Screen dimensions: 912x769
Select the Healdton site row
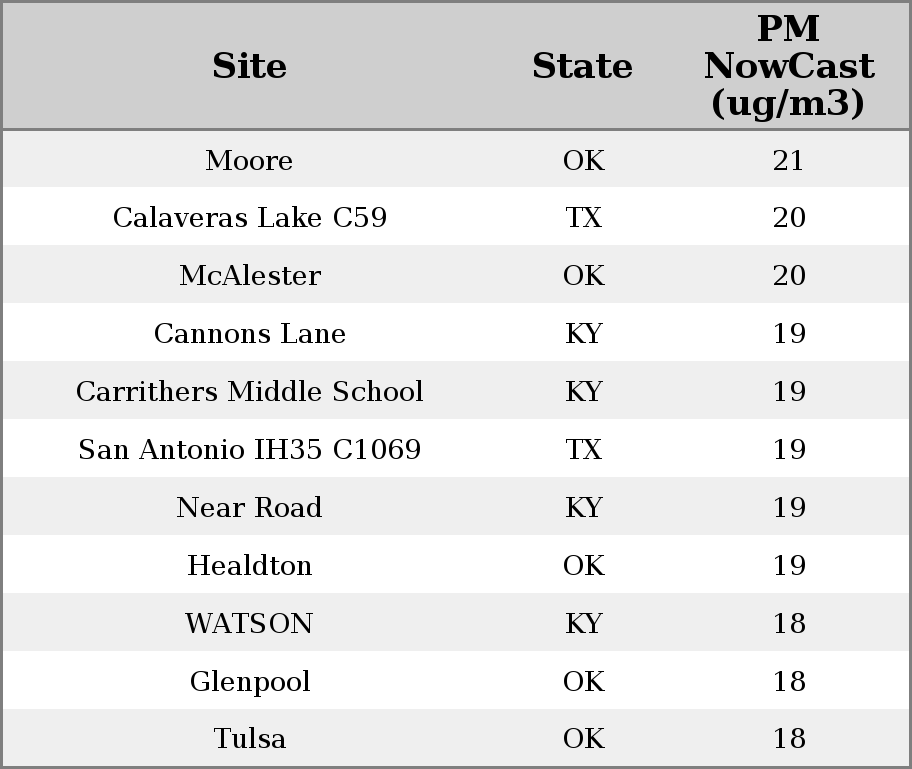pyautogui.click(x=456, y=564)
